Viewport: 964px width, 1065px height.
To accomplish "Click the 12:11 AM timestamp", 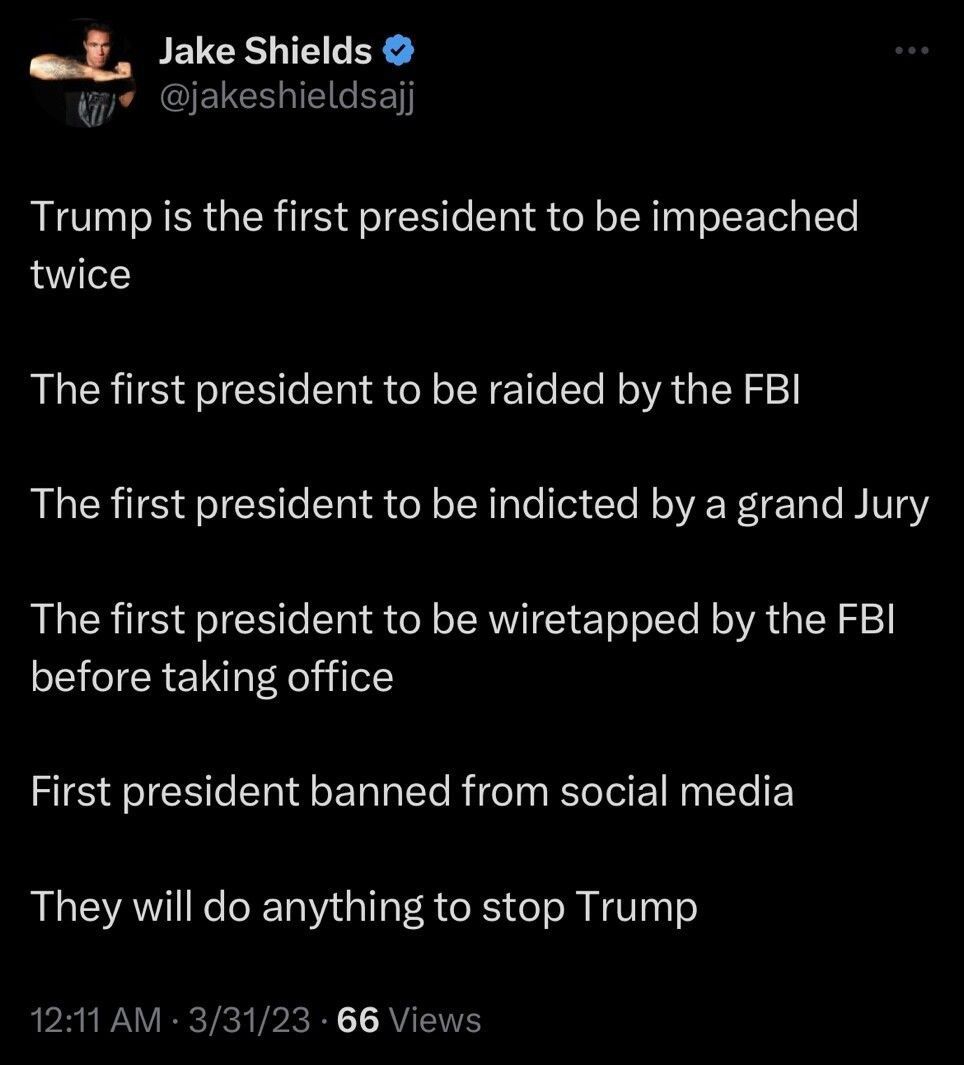I will [x=96, y=1020].
